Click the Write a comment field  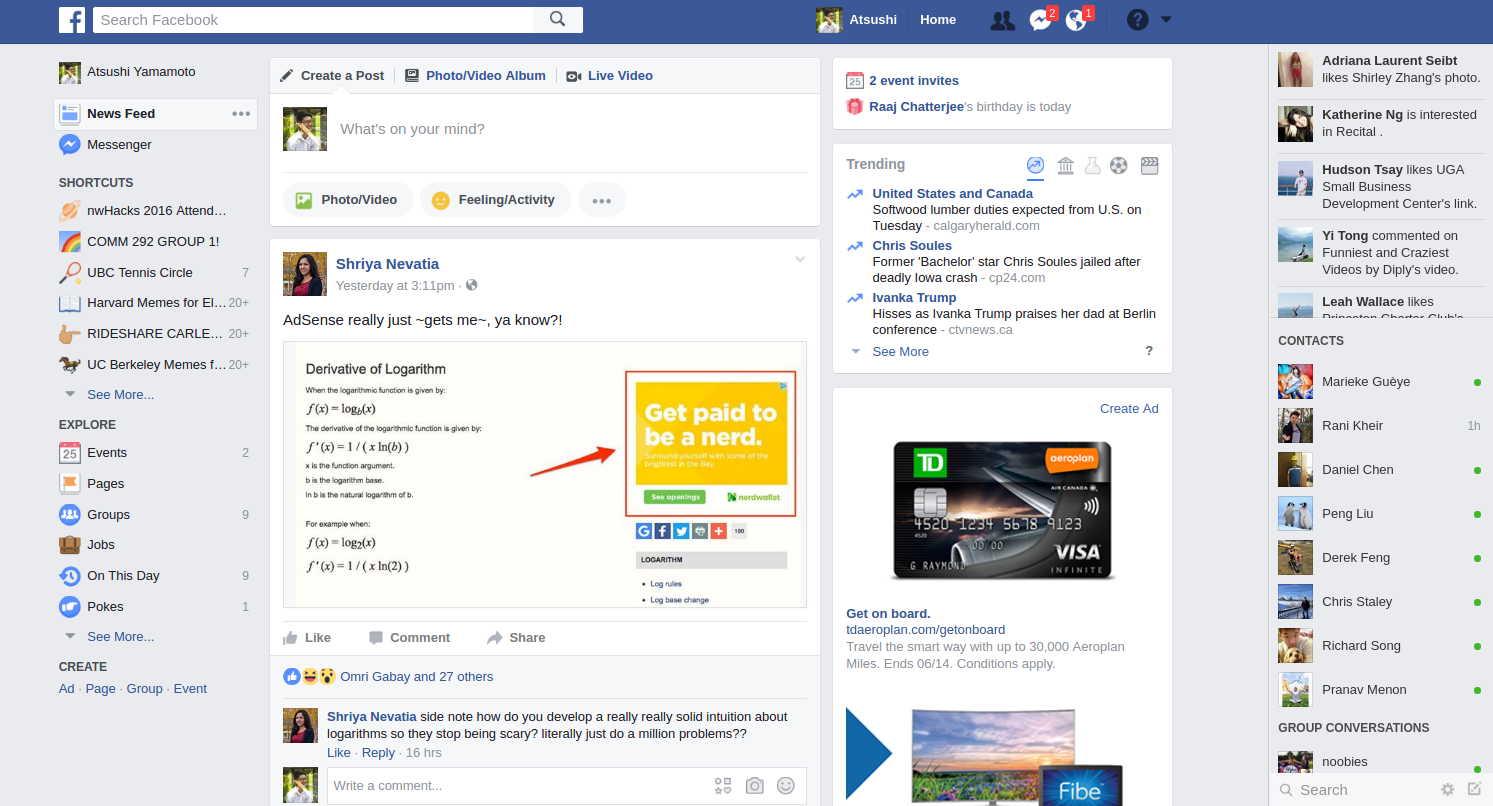coord(520,786)
